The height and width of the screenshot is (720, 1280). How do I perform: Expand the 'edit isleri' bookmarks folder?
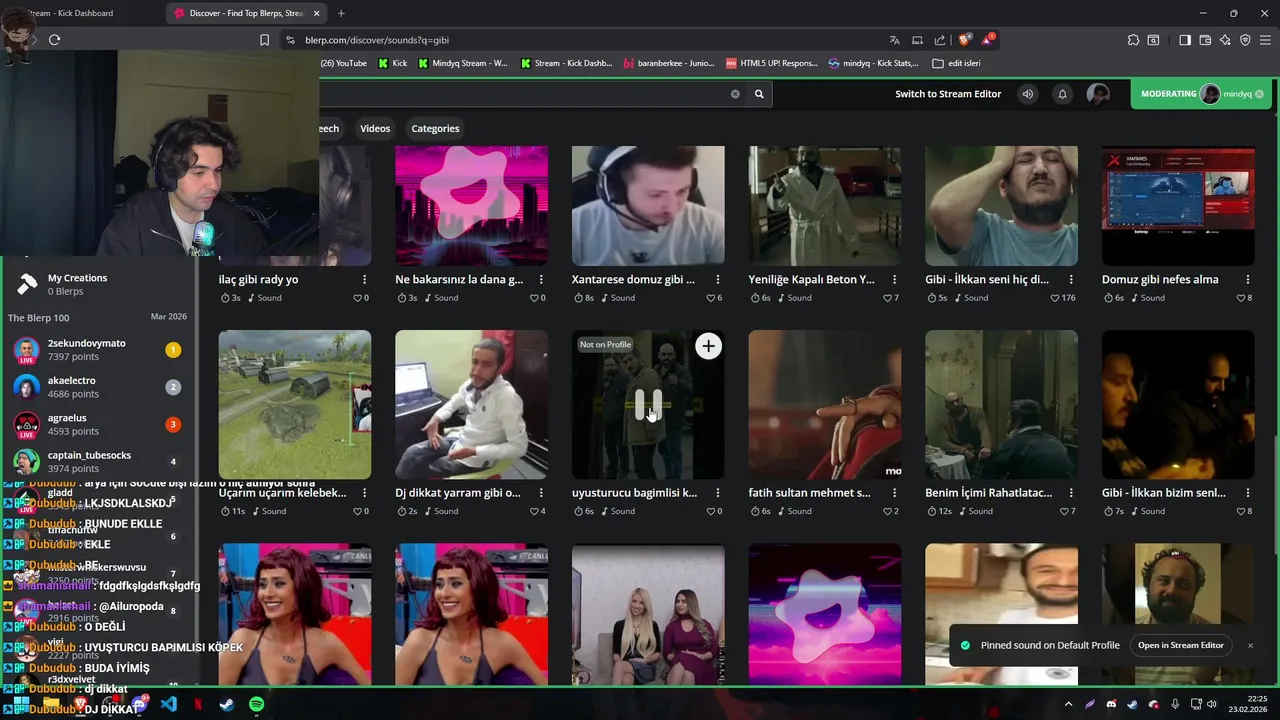click(x=956, y=63)
